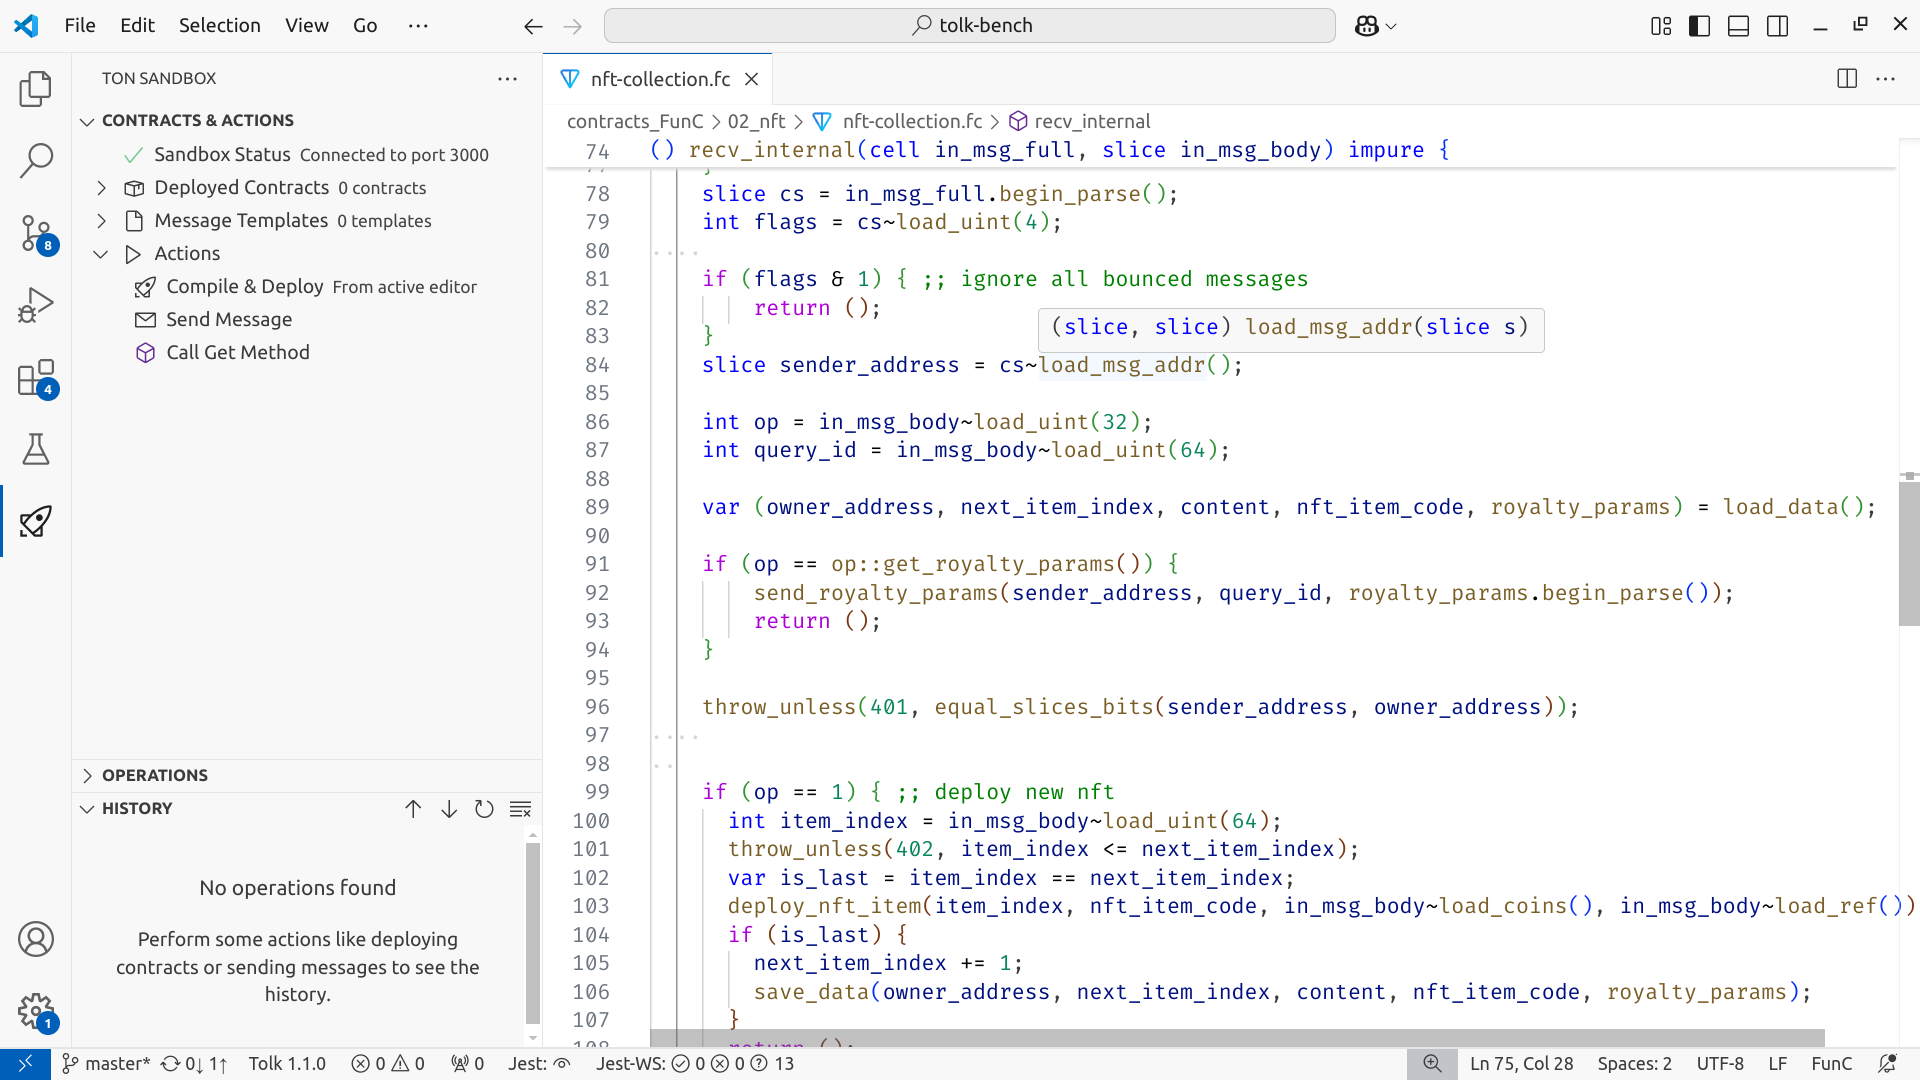Split the editor to the right
The image size is (1920, 1080).
1847,79
